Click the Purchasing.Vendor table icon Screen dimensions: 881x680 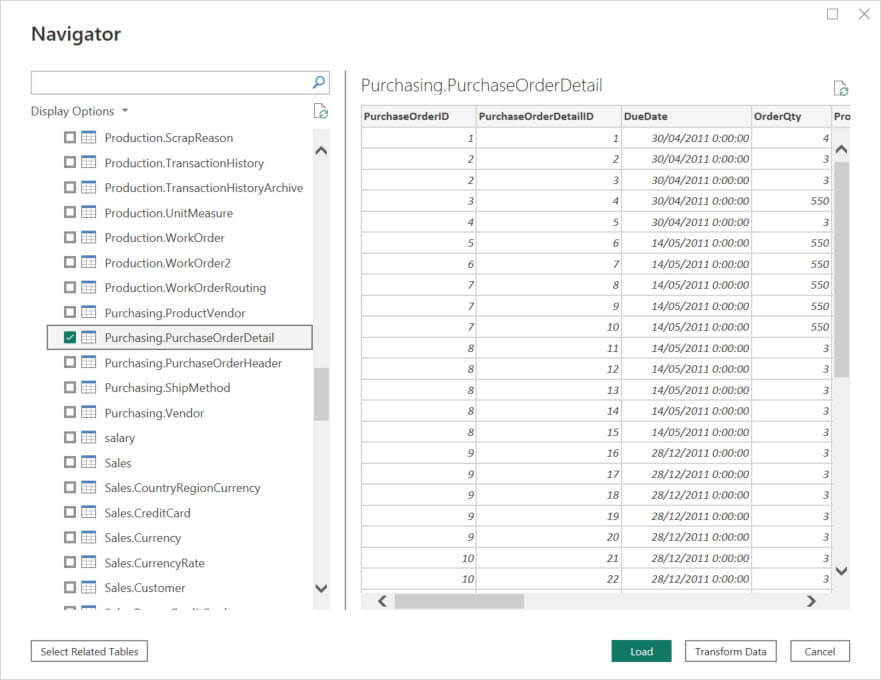(88, 413)
